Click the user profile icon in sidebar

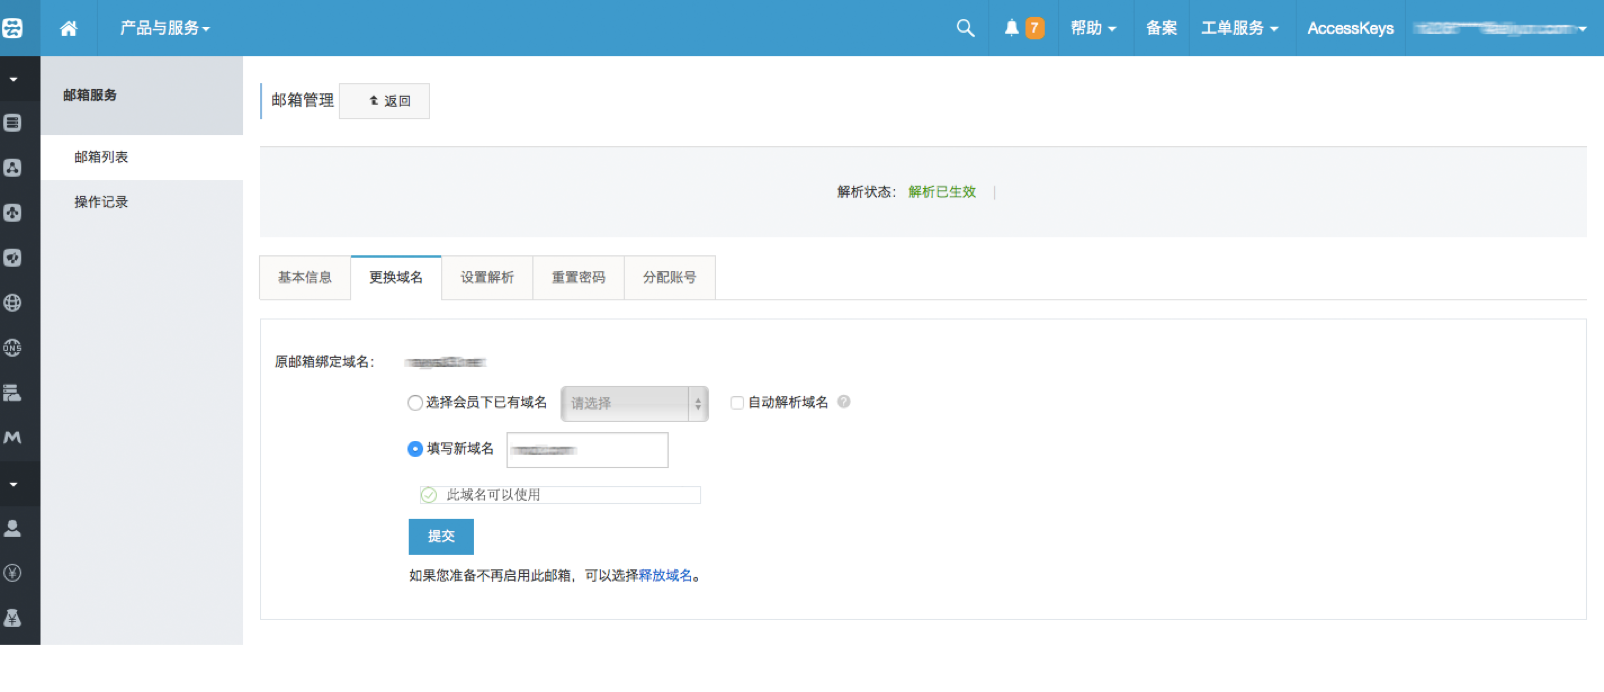[13, 528]
